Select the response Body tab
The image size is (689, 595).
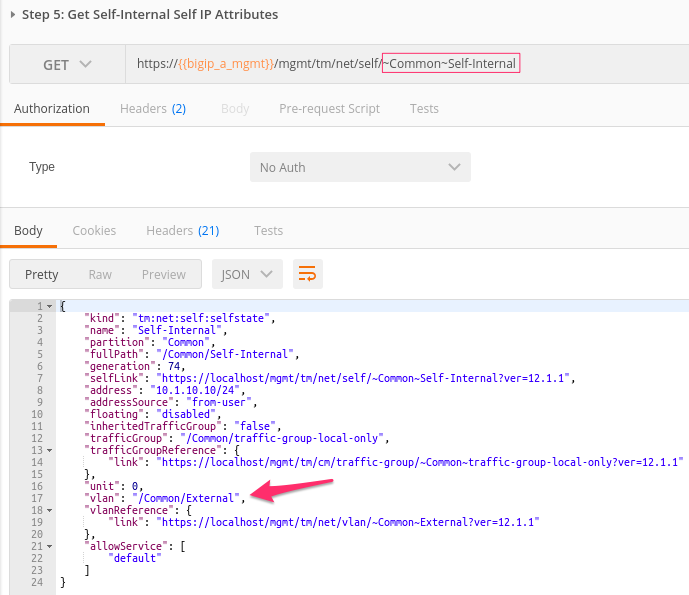tap(28, 231)
